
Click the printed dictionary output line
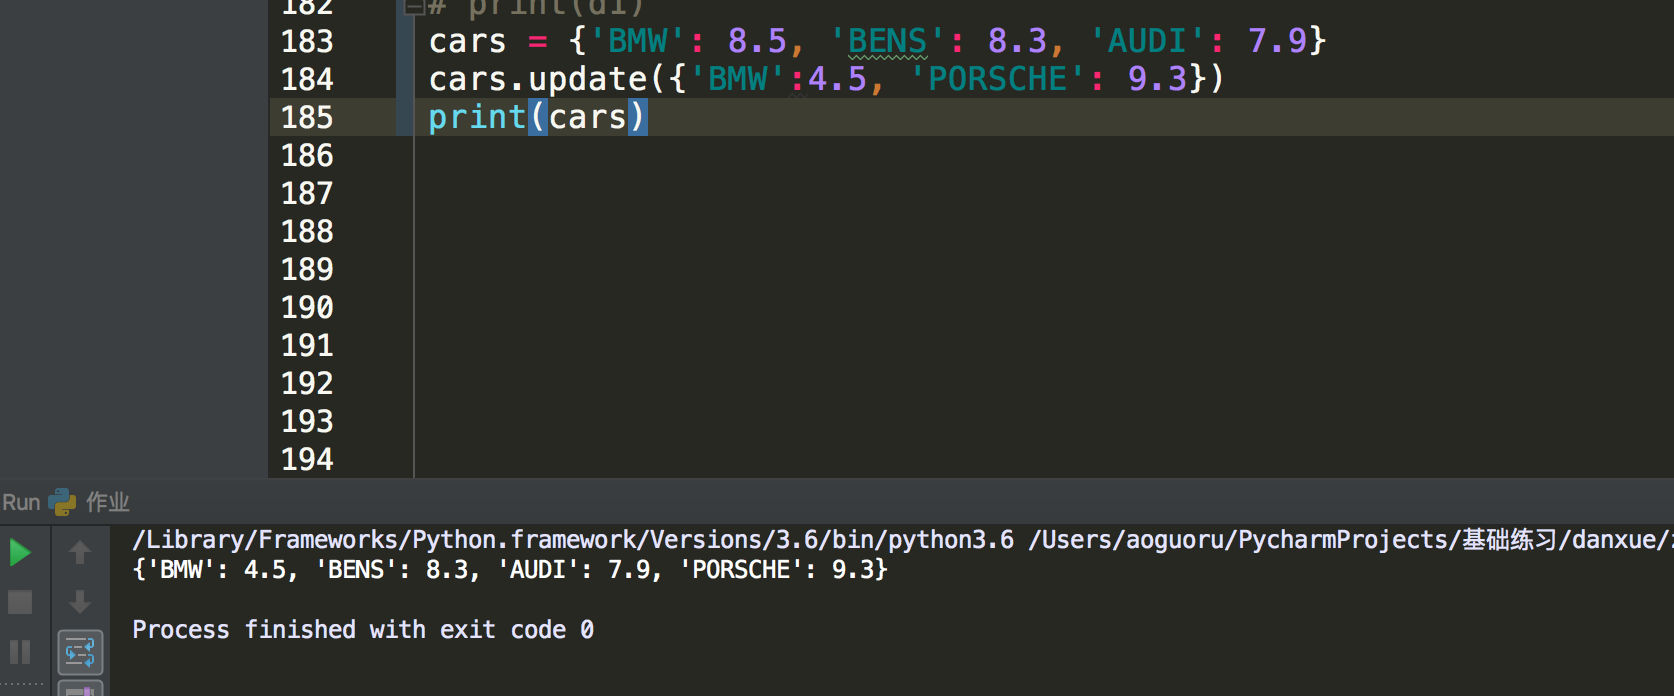click(510, 570)
